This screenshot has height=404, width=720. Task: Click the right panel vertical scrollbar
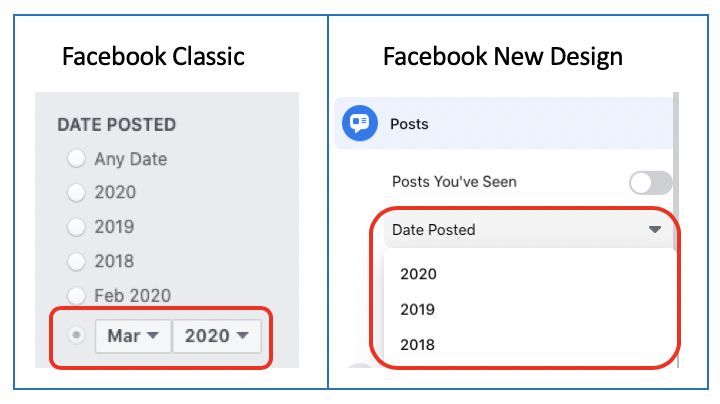676,230
